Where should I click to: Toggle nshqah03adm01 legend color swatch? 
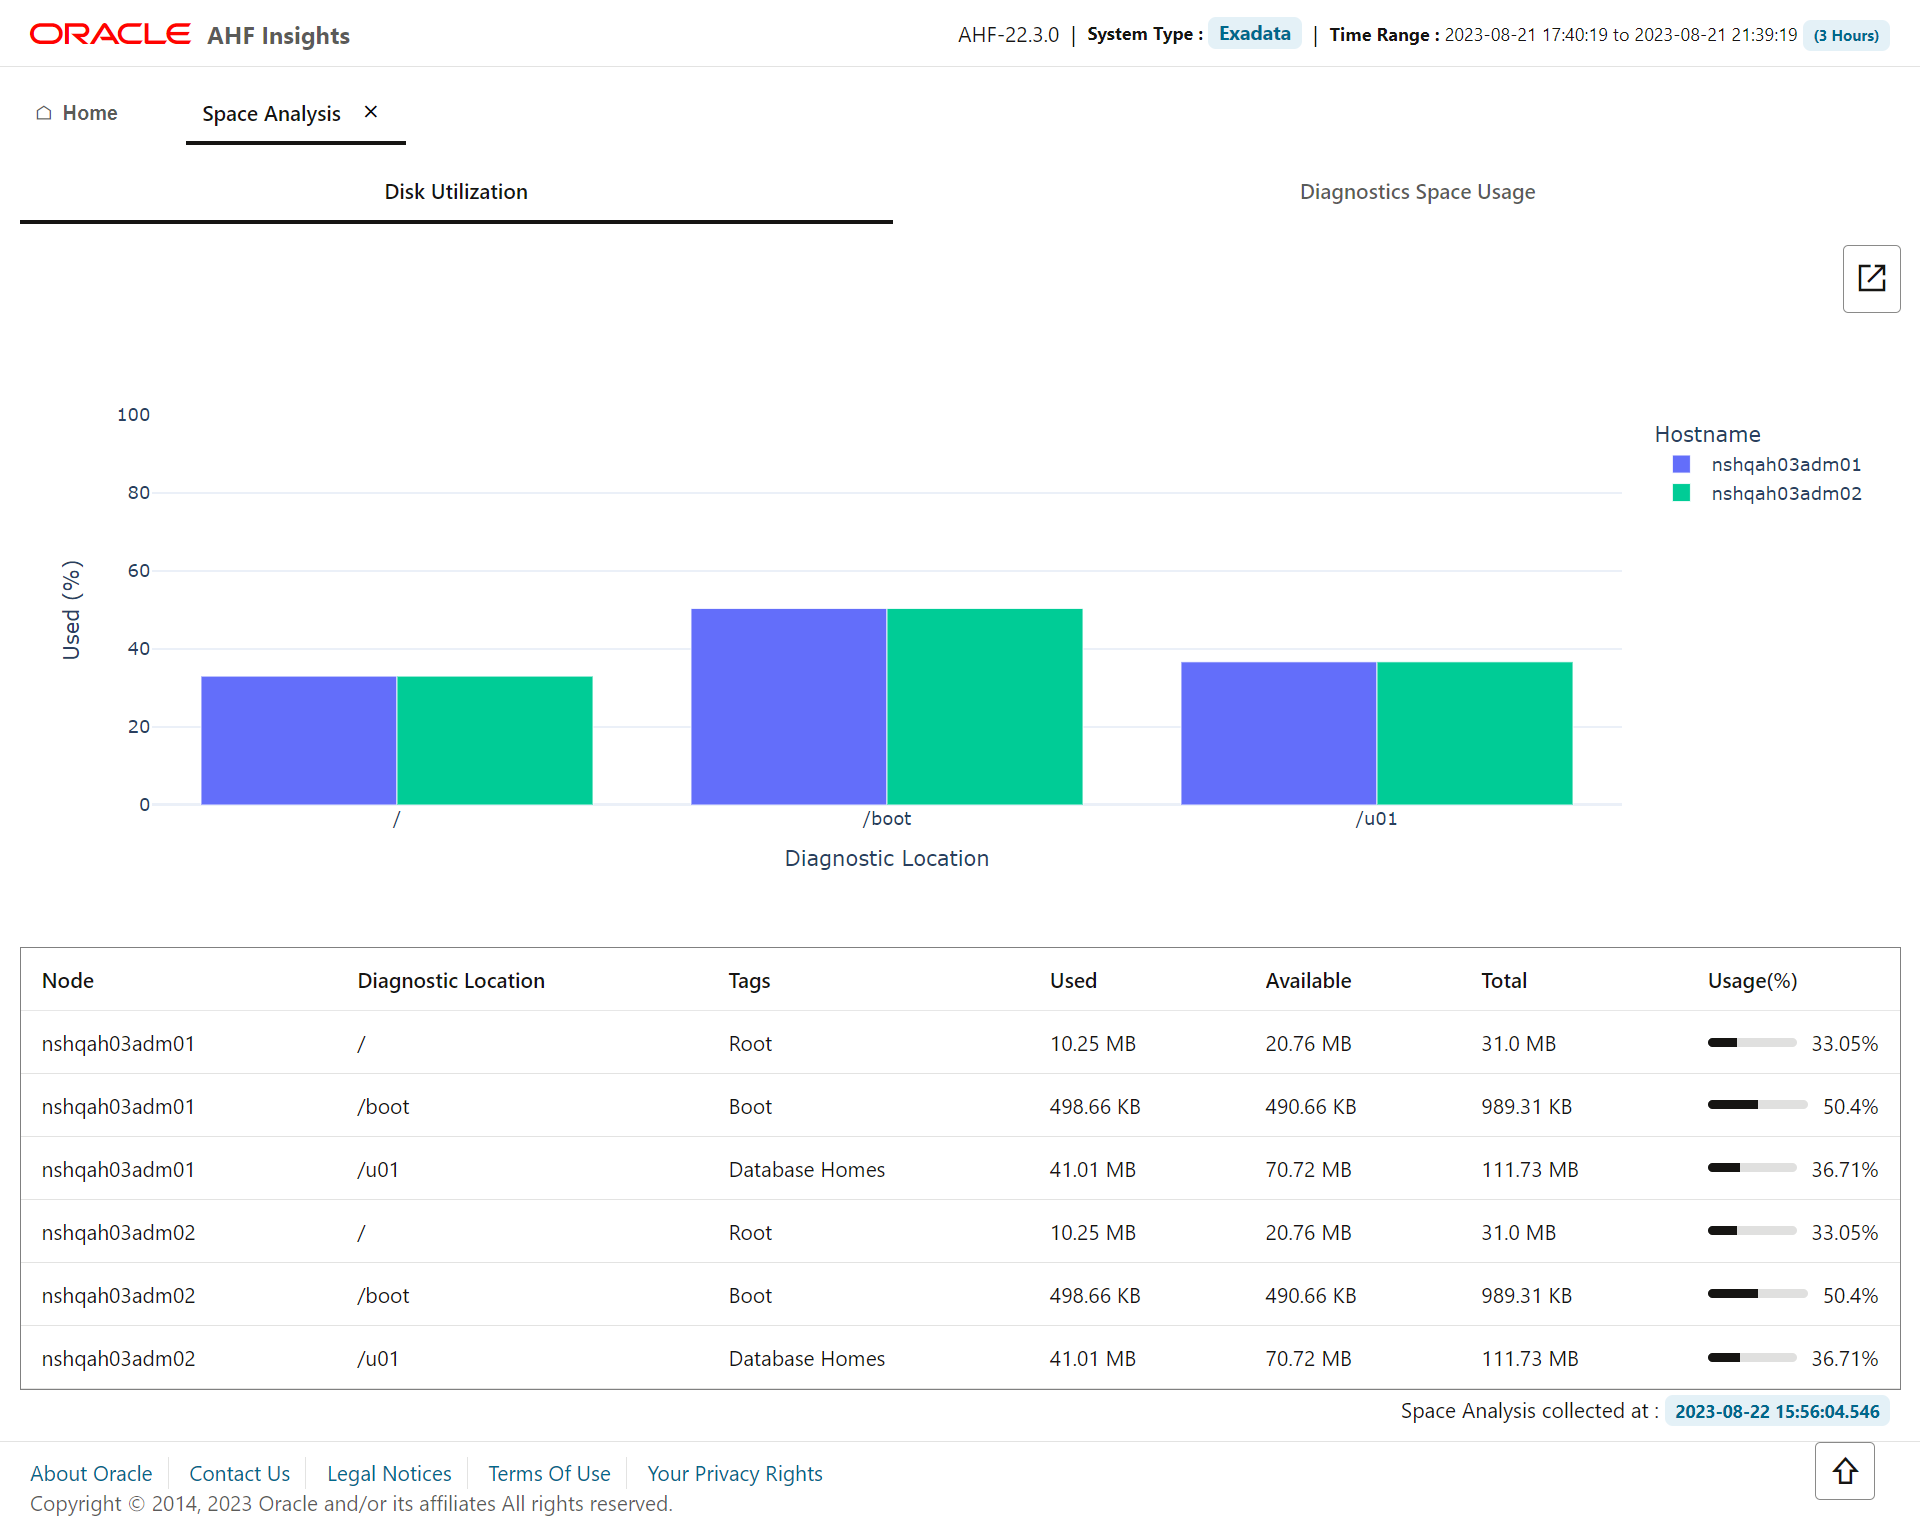1681,464
